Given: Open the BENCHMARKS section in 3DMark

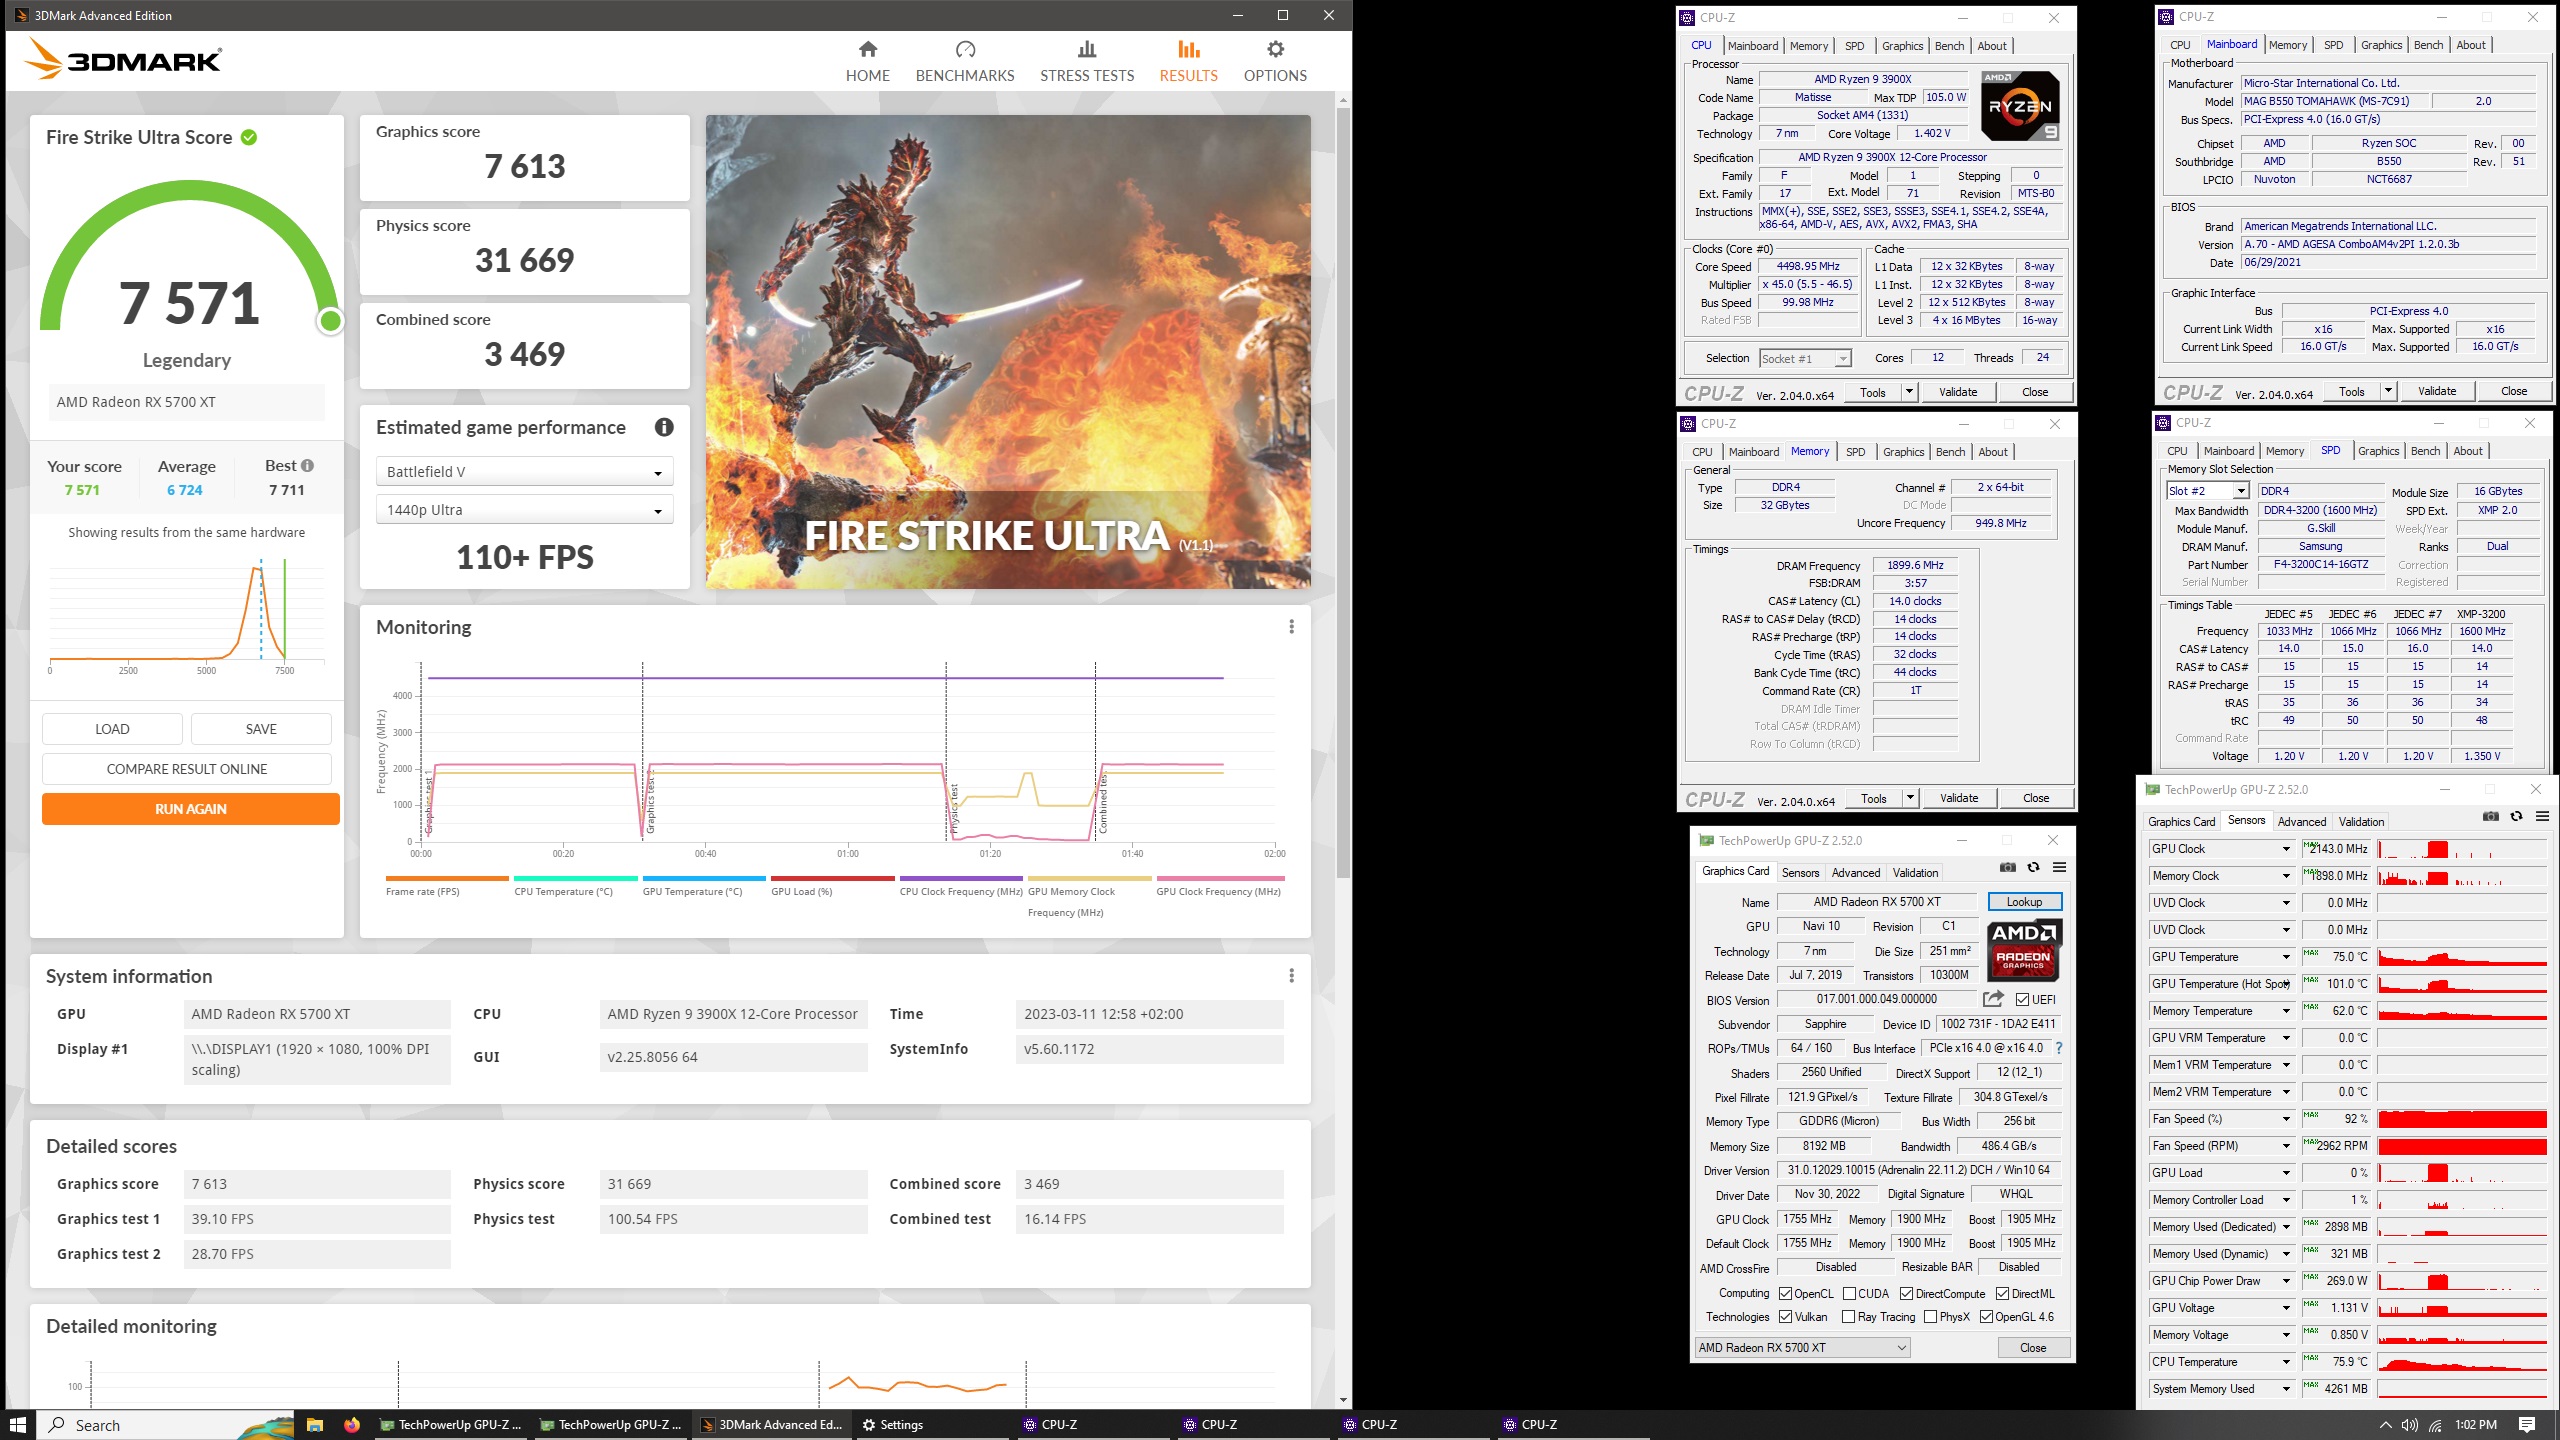Looking at the screenshot, I should pyautogui.click(x=964, y=62).
